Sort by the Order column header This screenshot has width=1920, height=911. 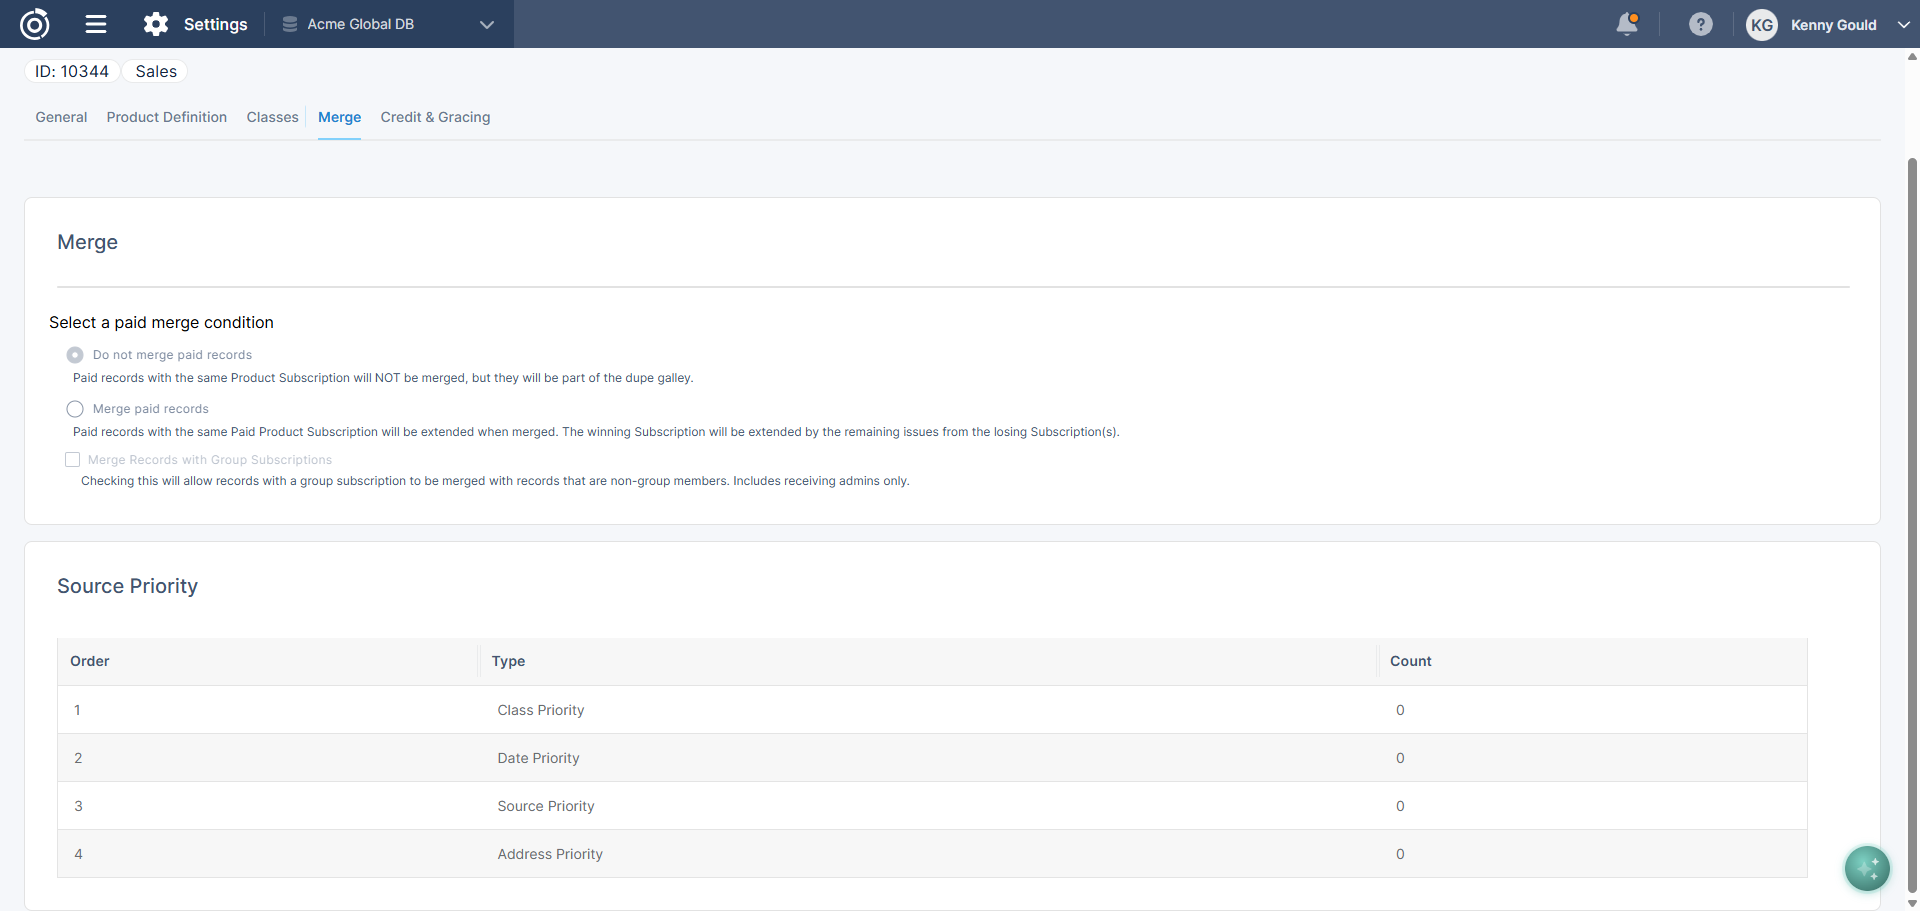[90, 661]
